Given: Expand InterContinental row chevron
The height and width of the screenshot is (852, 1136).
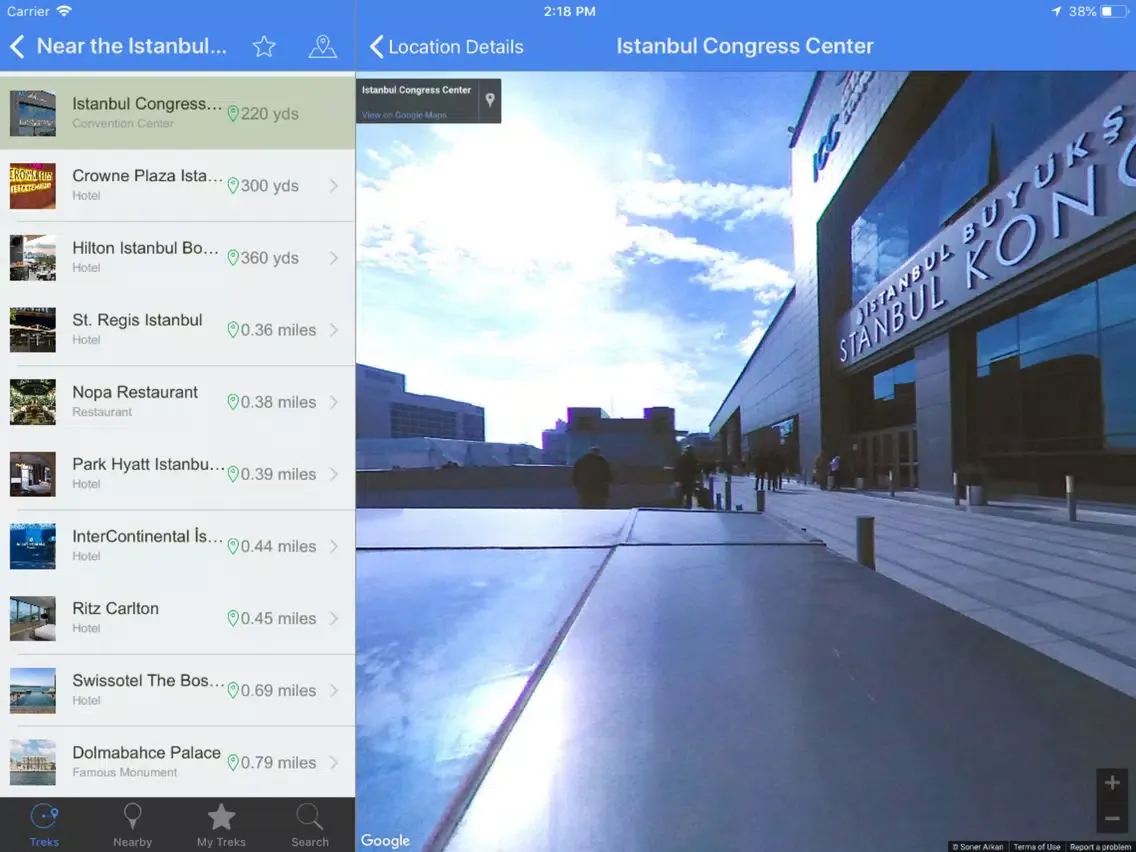Looking at the screenshot, I should 334,546.
